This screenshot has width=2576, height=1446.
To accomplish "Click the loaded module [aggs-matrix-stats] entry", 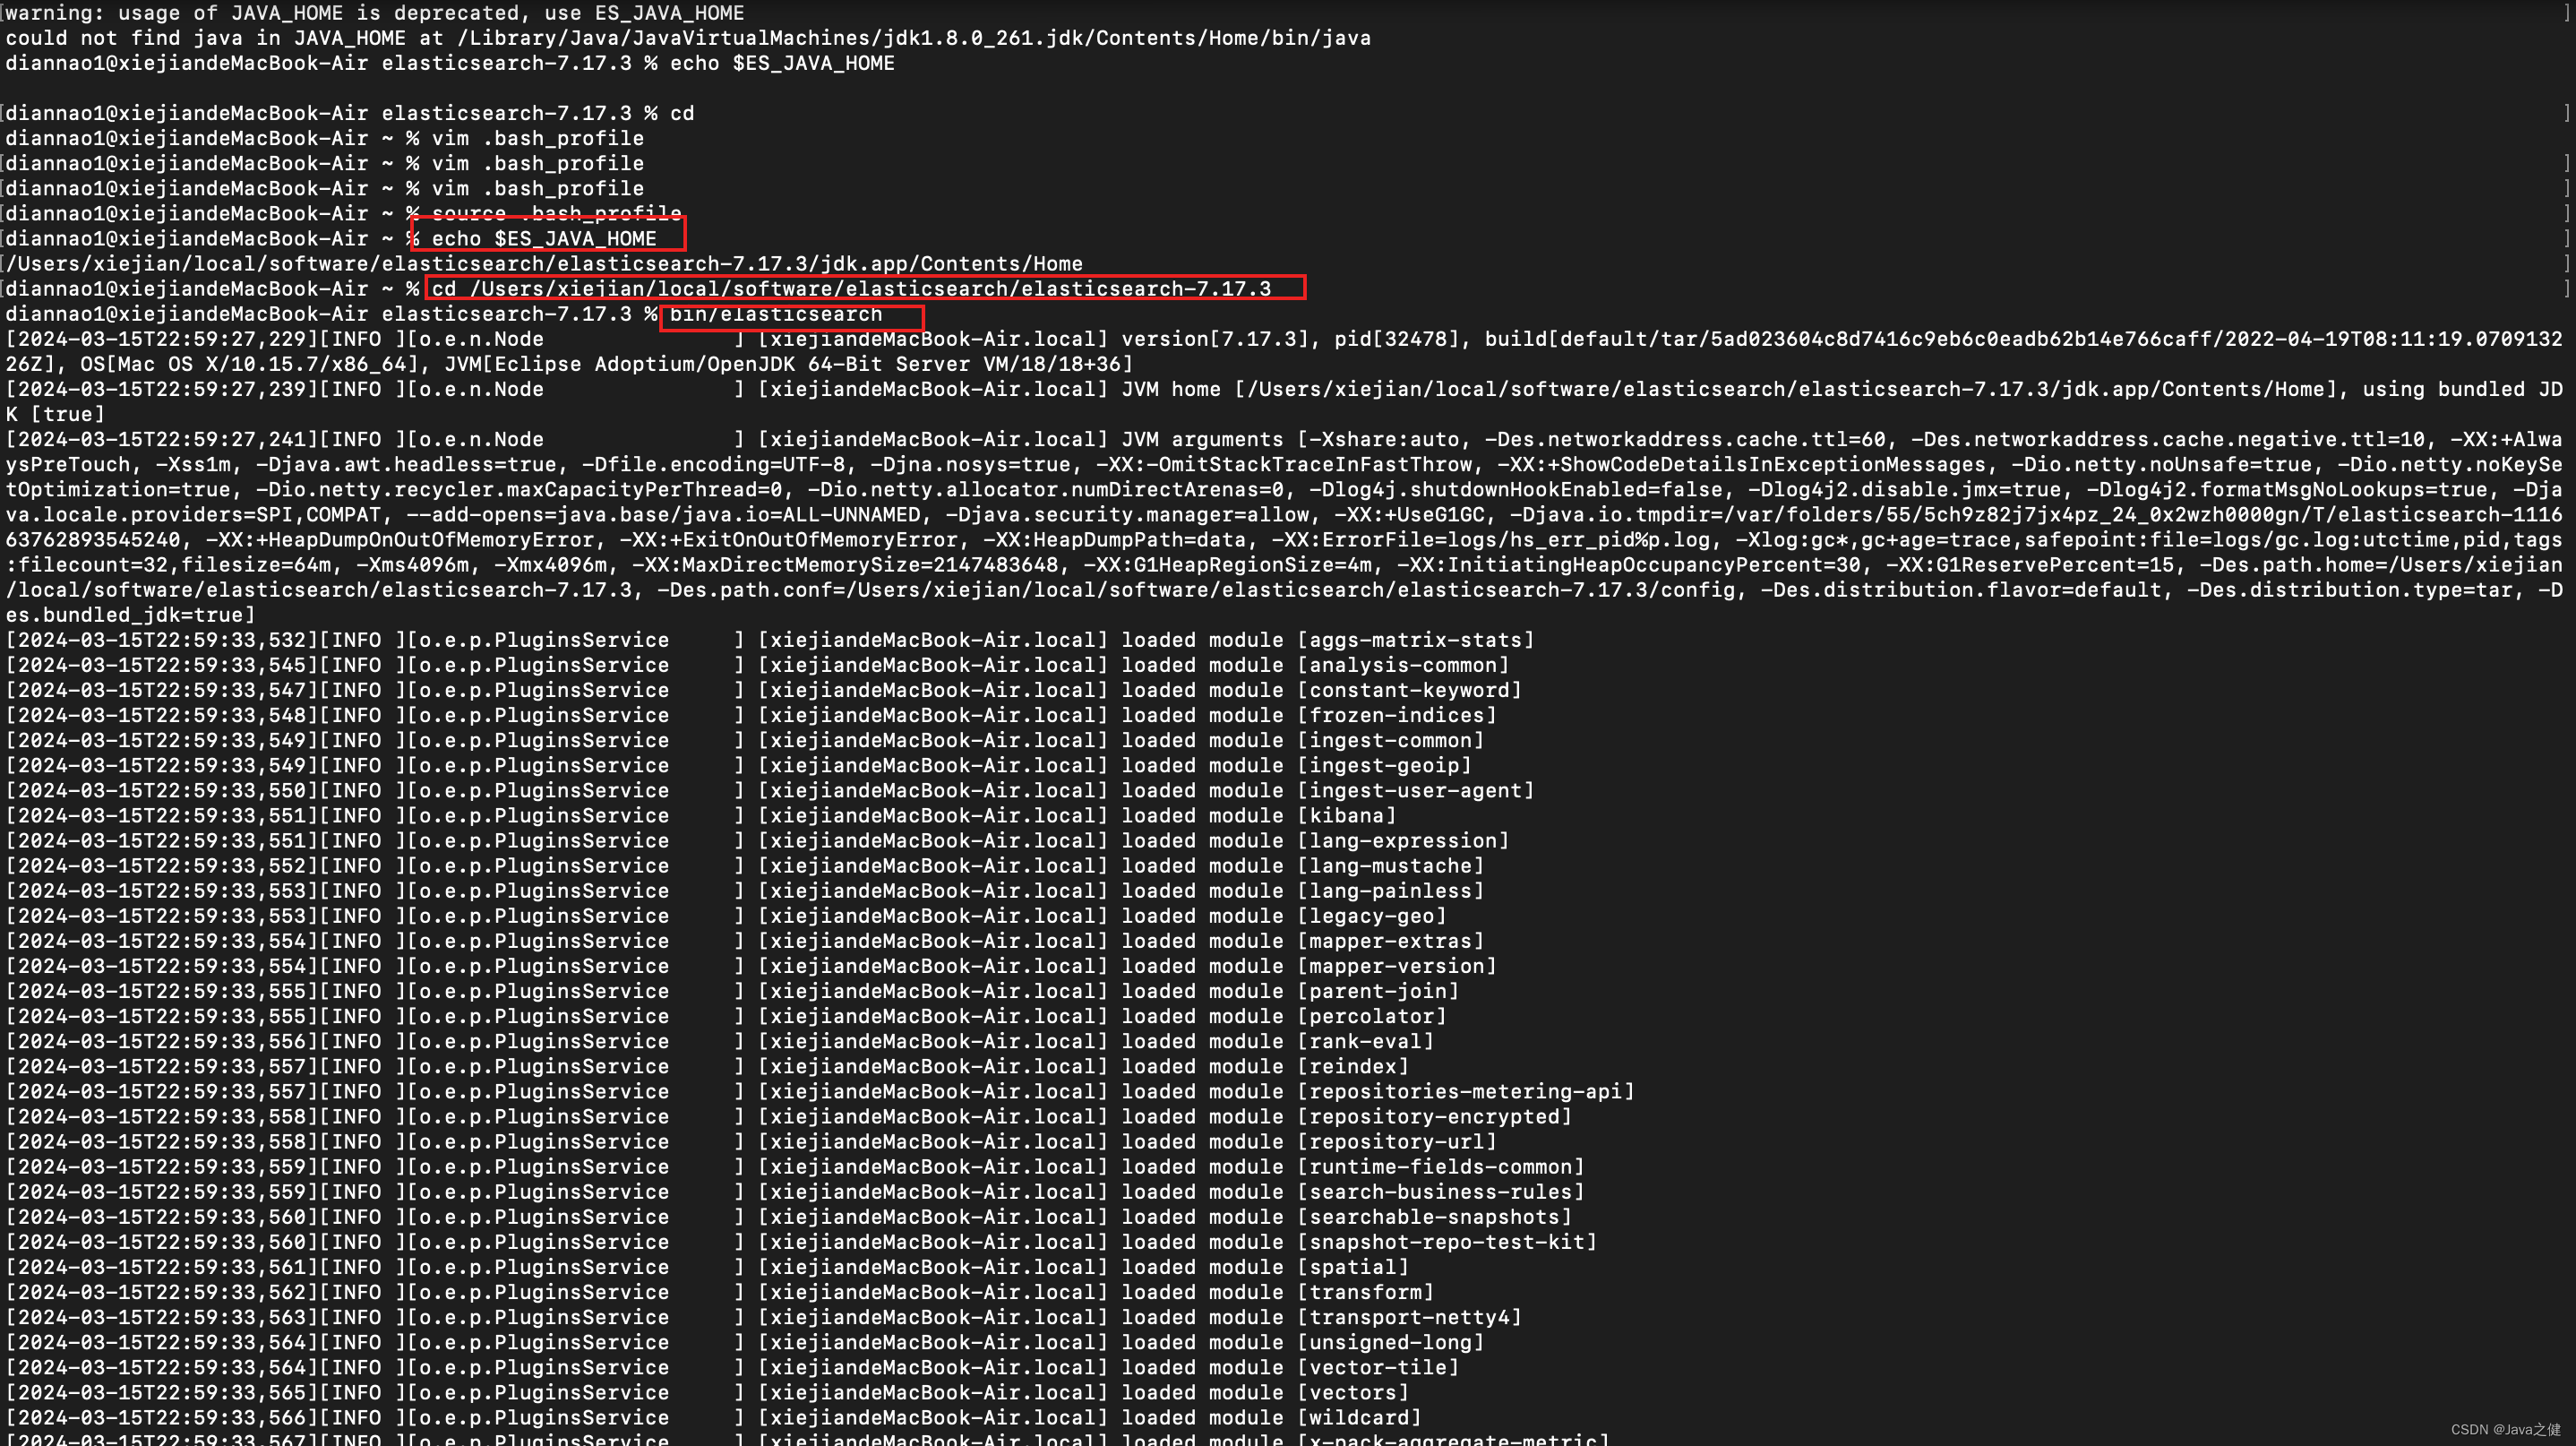I will 1415,639.
